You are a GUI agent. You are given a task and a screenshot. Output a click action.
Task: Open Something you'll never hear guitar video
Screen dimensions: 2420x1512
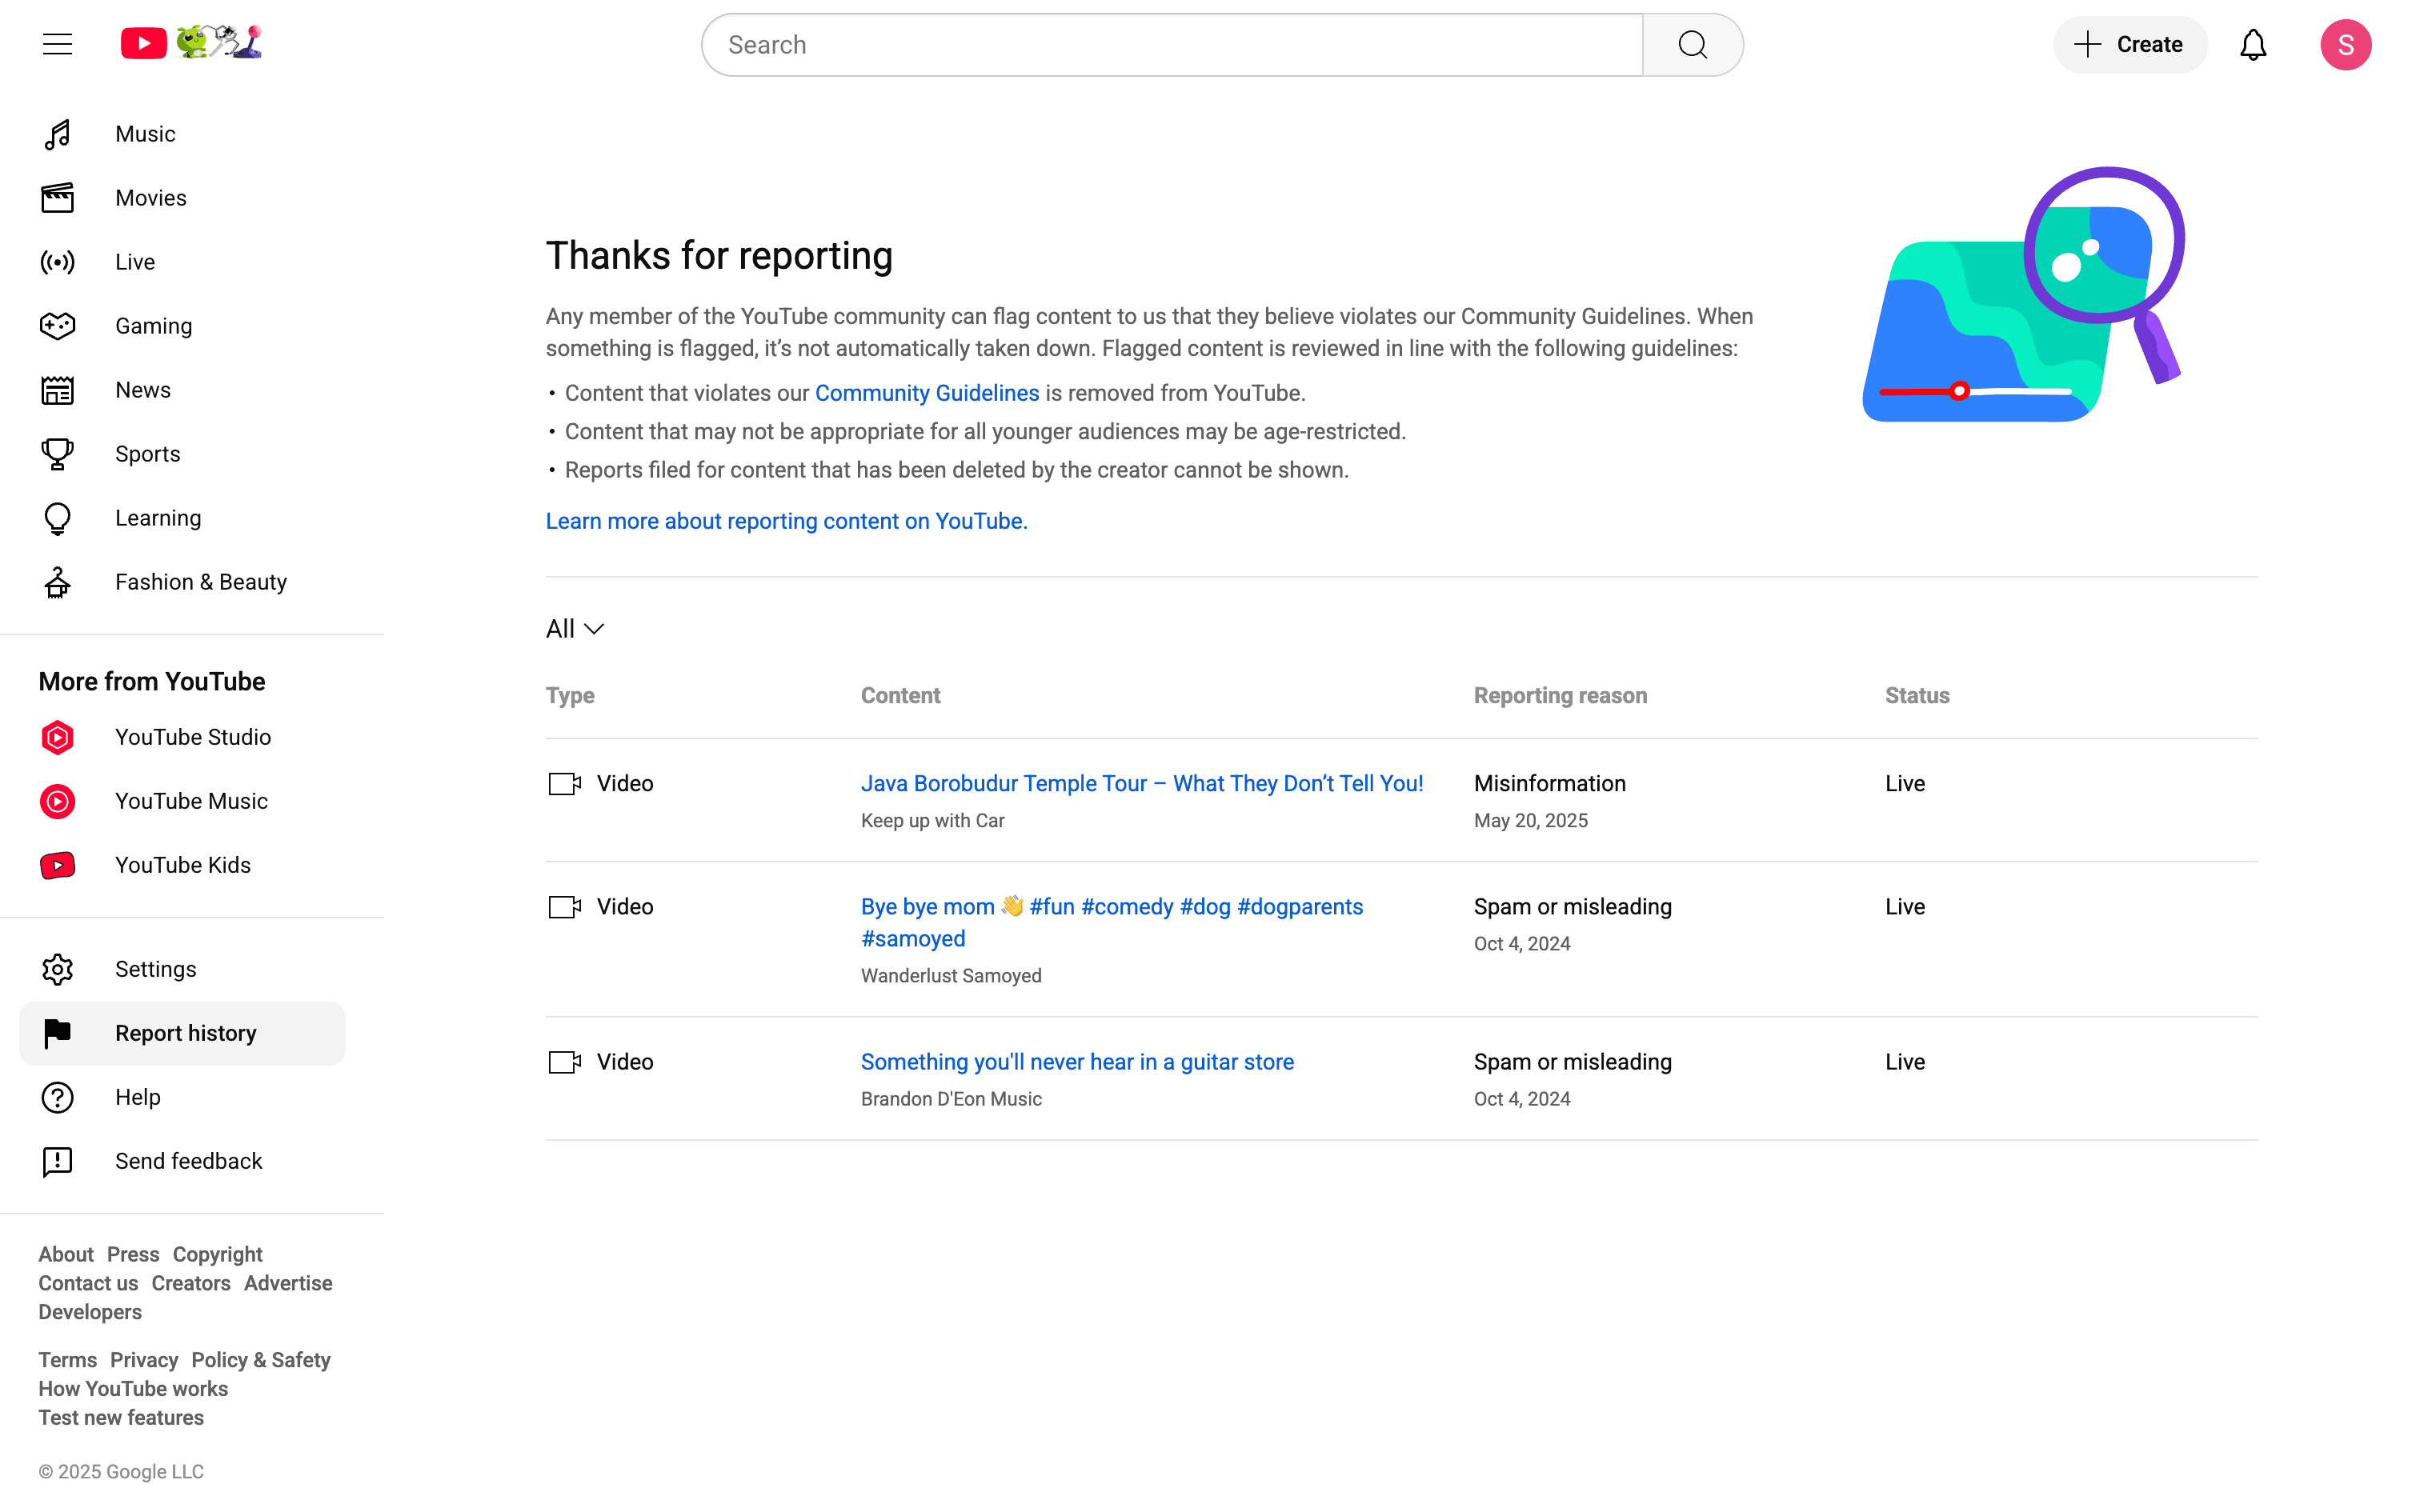pyautogui.click(x=1076, y=1062)
